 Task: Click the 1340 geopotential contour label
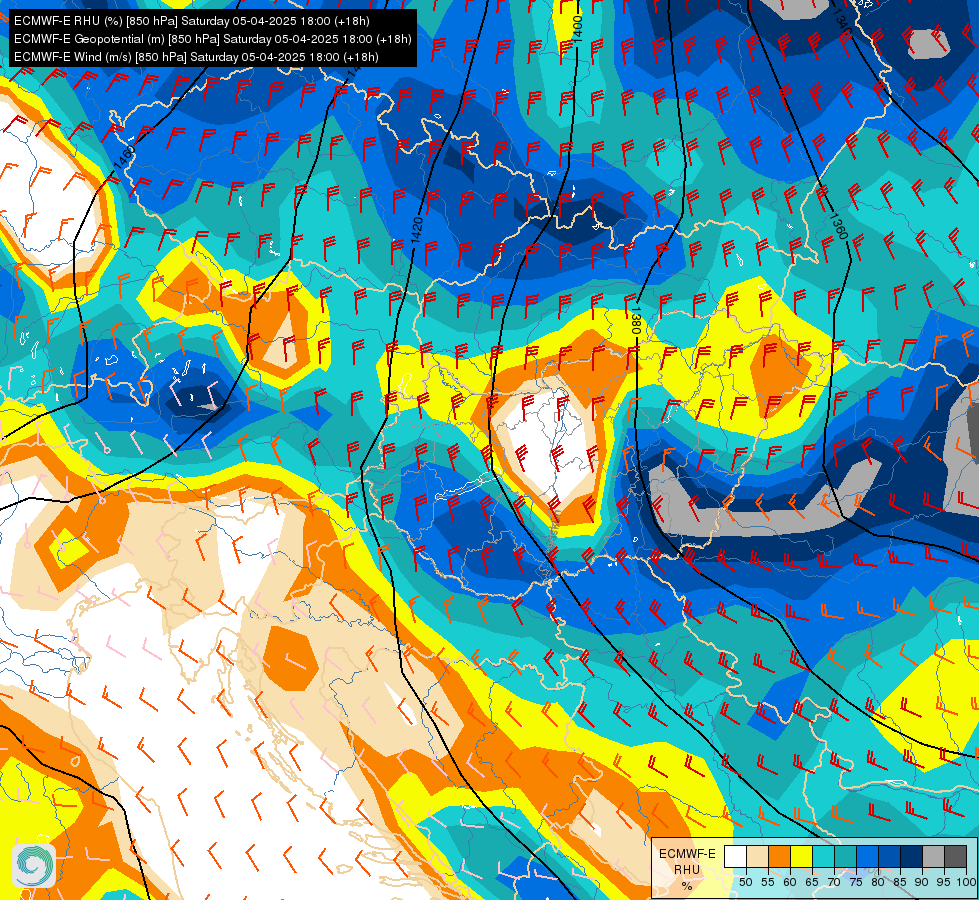(x=842, y=22)
